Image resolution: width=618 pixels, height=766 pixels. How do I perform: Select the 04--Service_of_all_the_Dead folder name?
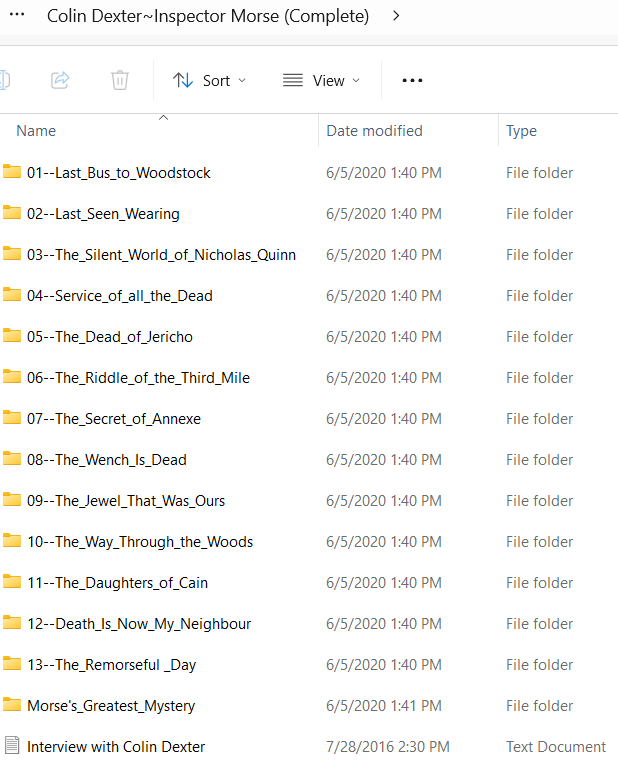[x=120, y=296]
